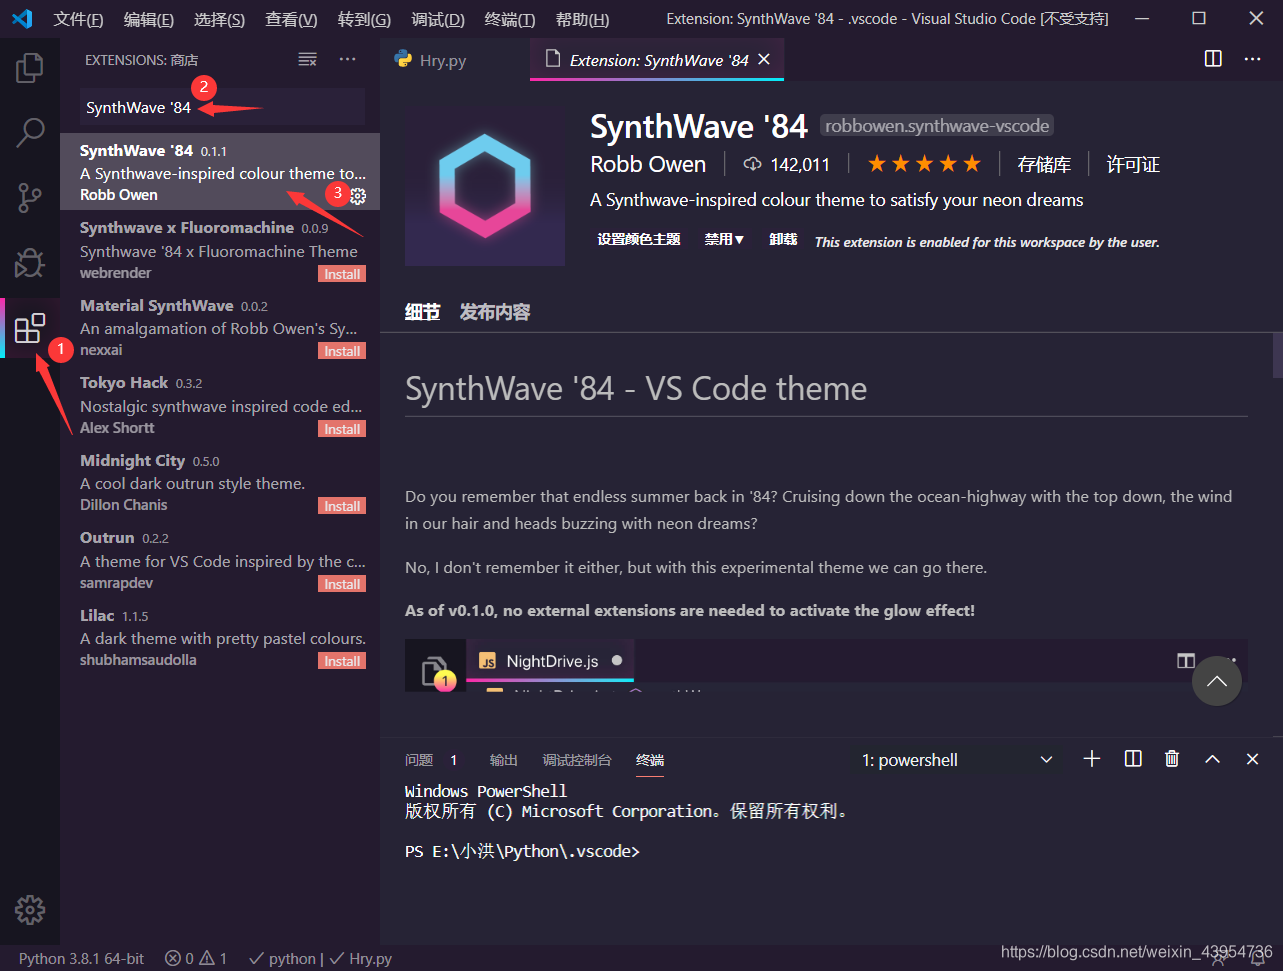Image resolution: width=1283 pixels, height=971 pixels.
Task: Split the terminal pane
Action: click(x=1133, y=759)
